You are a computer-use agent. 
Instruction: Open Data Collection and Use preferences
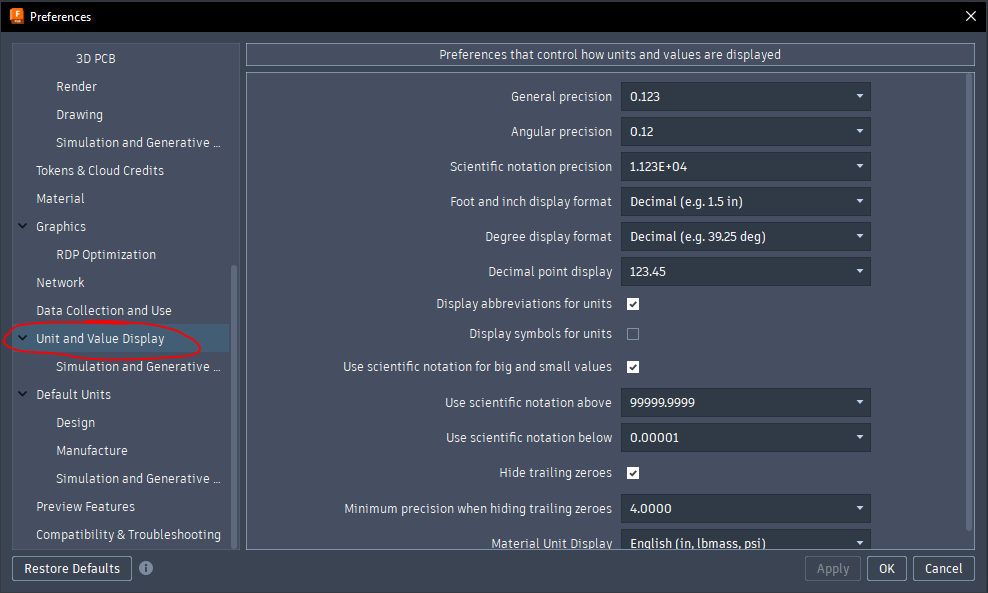104,311
